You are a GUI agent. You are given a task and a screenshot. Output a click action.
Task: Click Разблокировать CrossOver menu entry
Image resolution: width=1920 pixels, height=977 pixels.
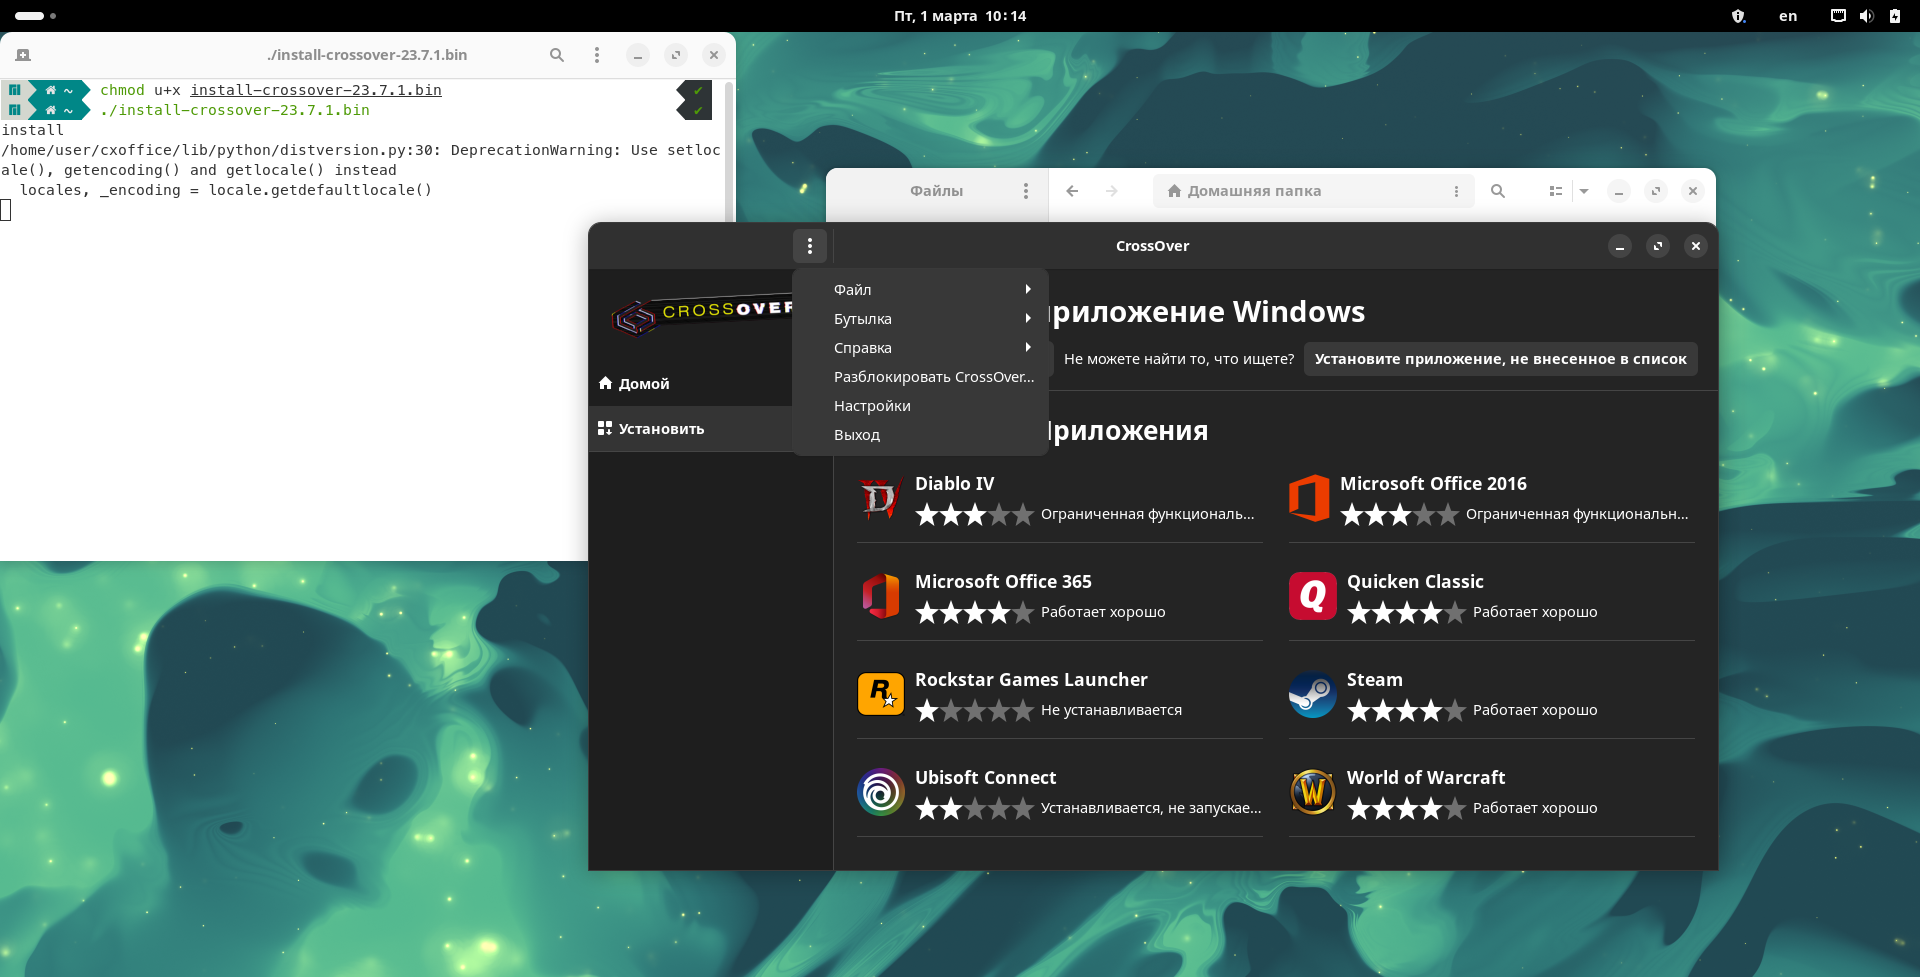[x=933, y=377]
